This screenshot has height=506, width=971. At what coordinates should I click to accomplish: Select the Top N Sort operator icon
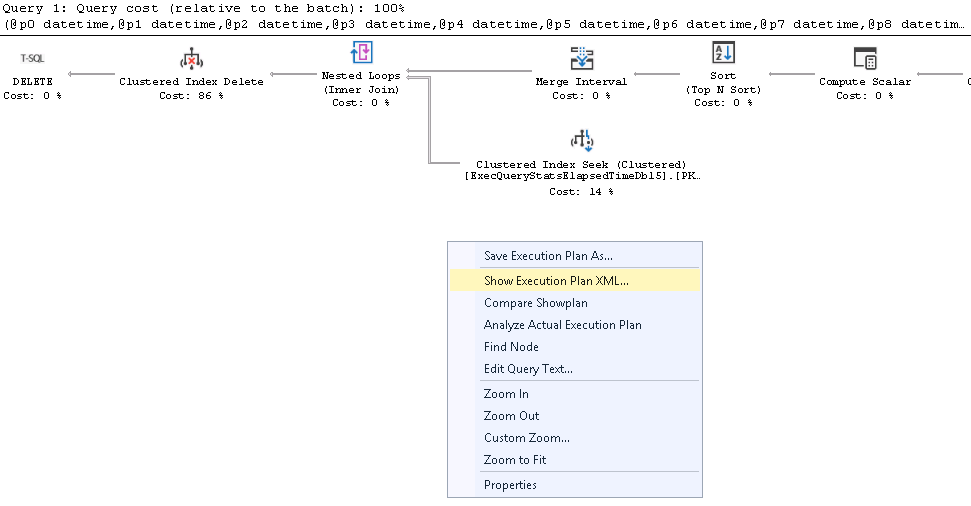[723, 53]
